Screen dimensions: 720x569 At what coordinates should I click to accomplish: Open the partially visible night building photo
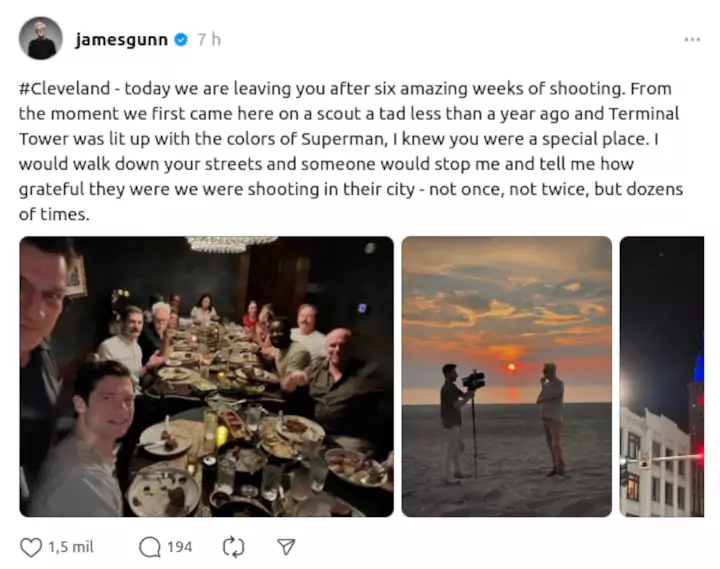[x=661, y=376]
